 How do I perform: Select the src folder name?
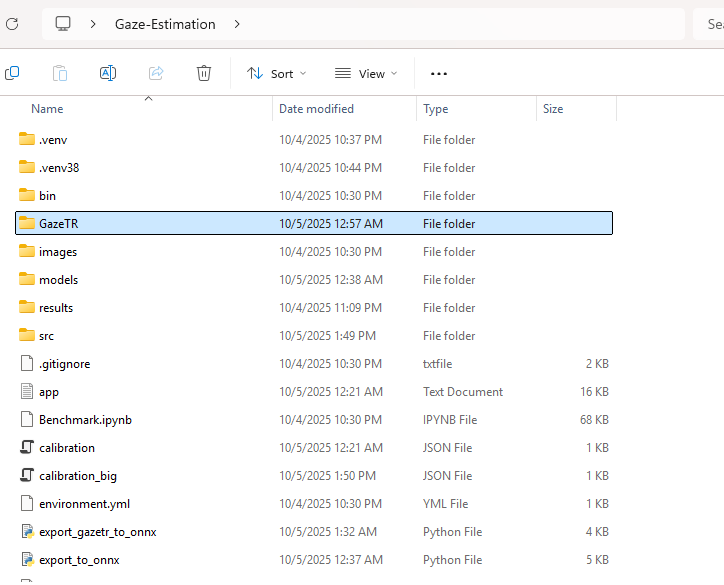tap(46, 336)
